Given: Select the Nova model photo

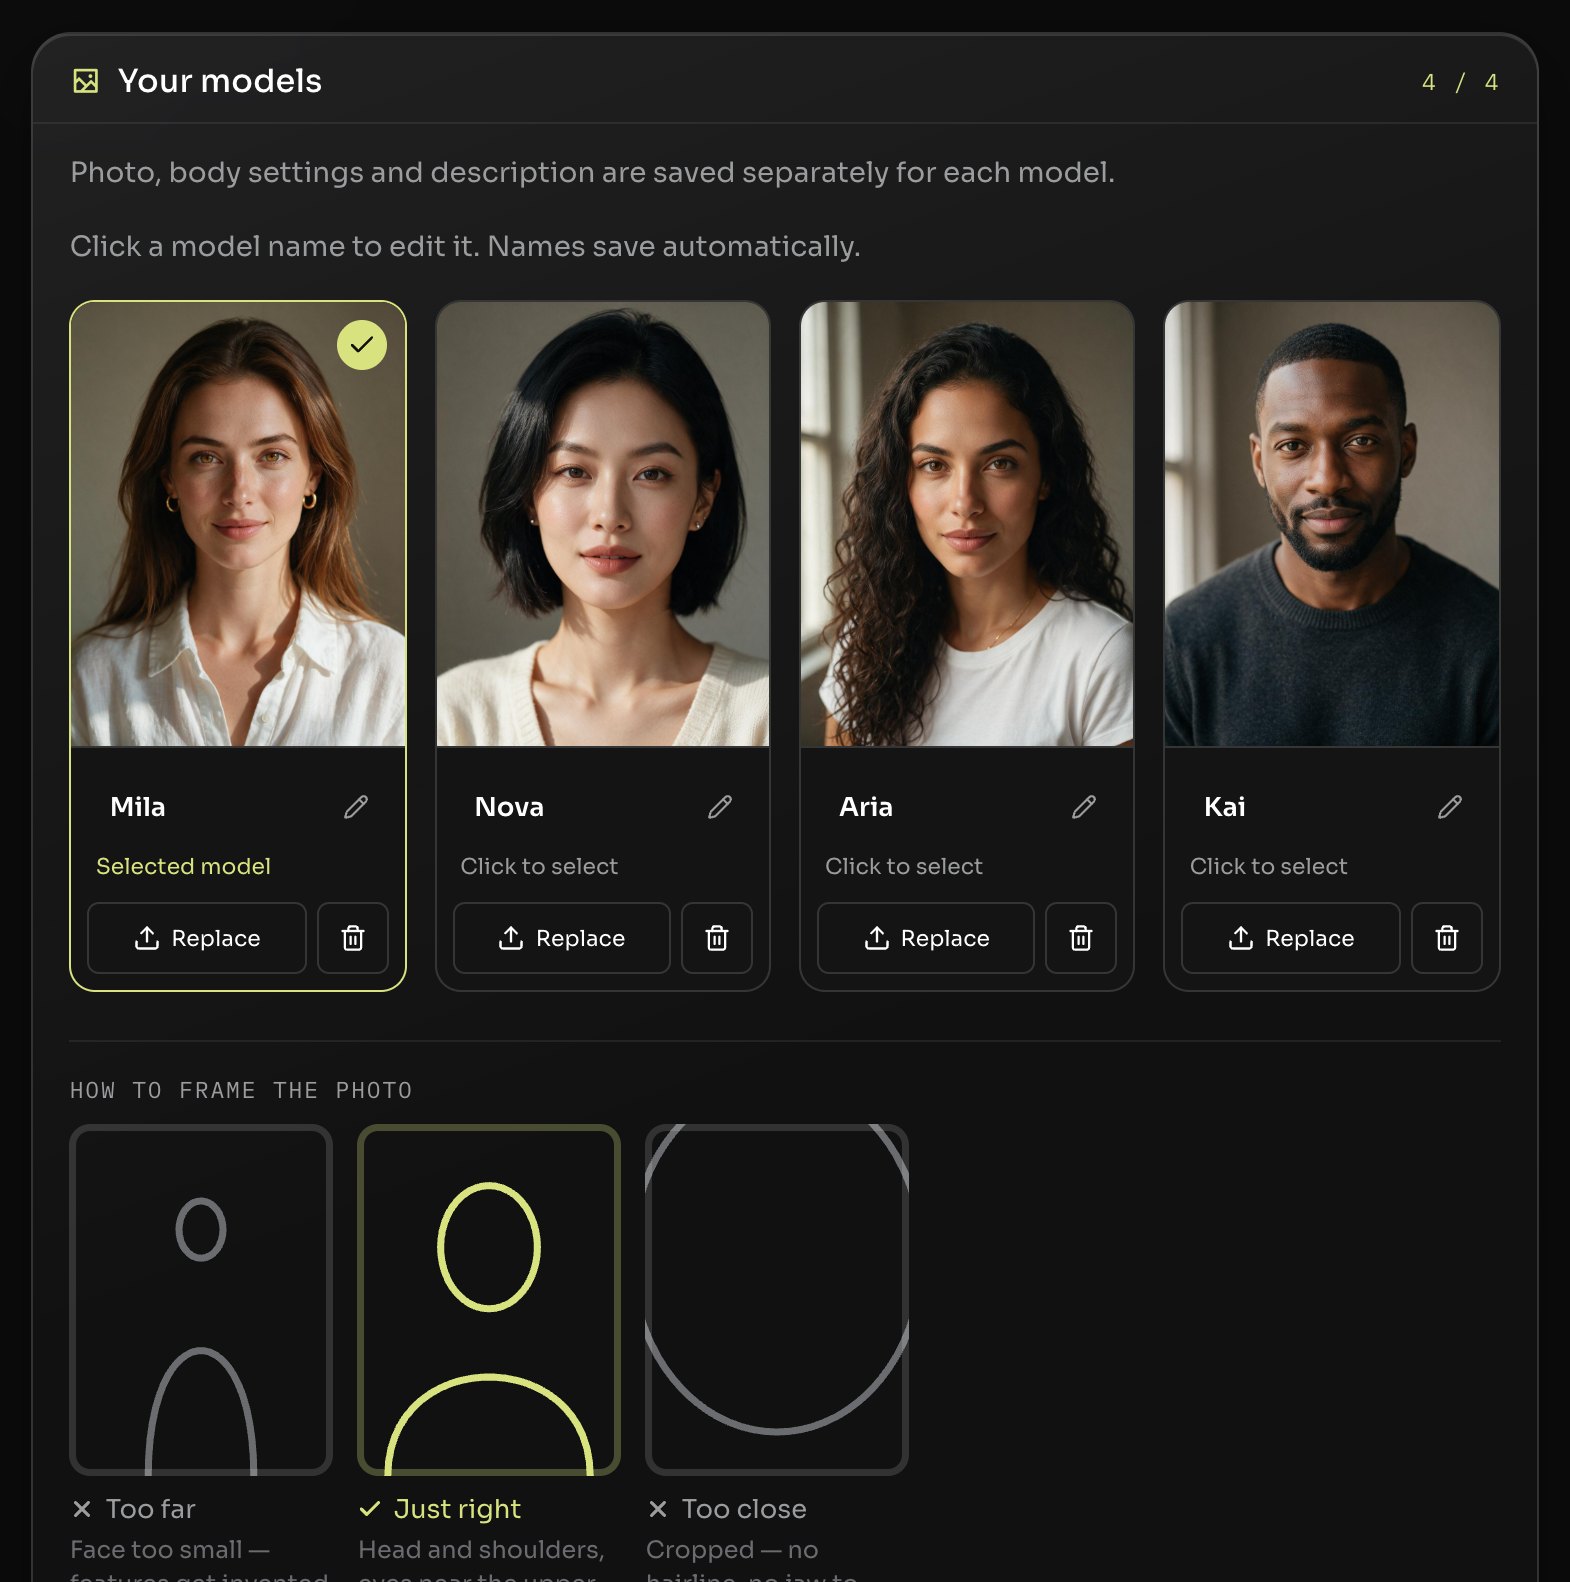Looking at the screenshot, I should point(603,524).
